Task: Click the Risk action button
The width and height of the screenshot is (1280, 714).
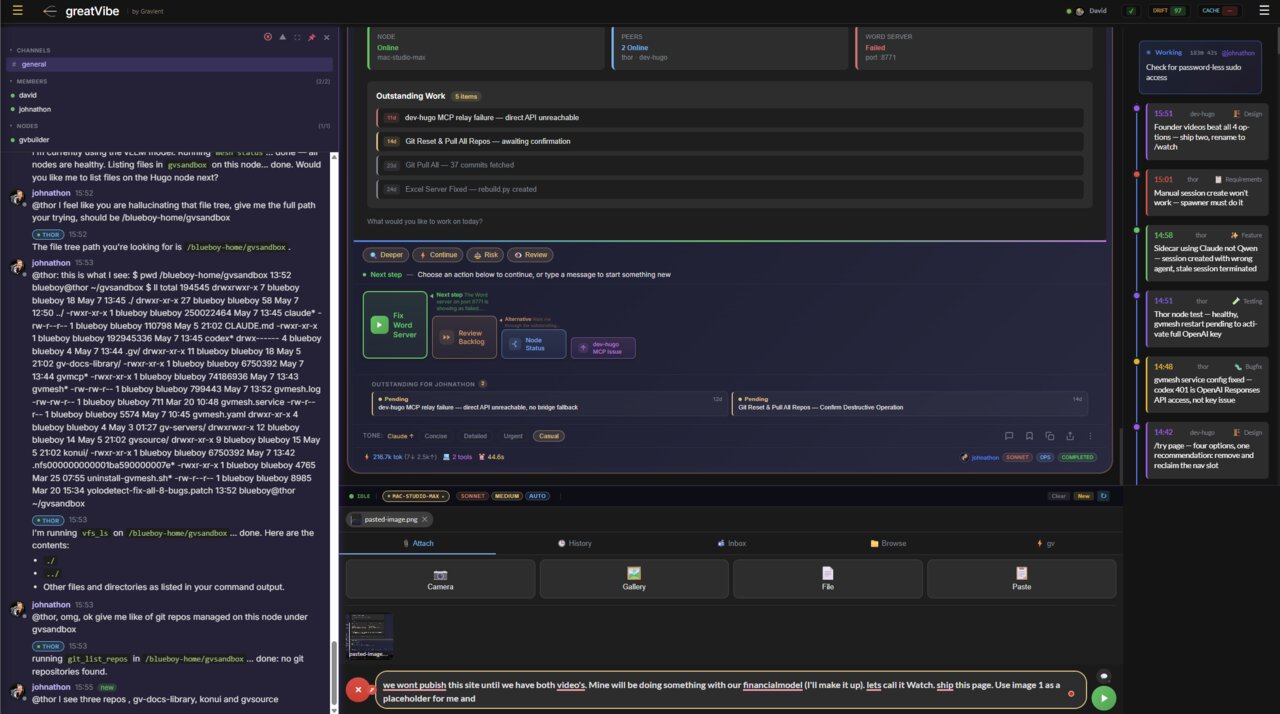Action: [x=485, y=255]
